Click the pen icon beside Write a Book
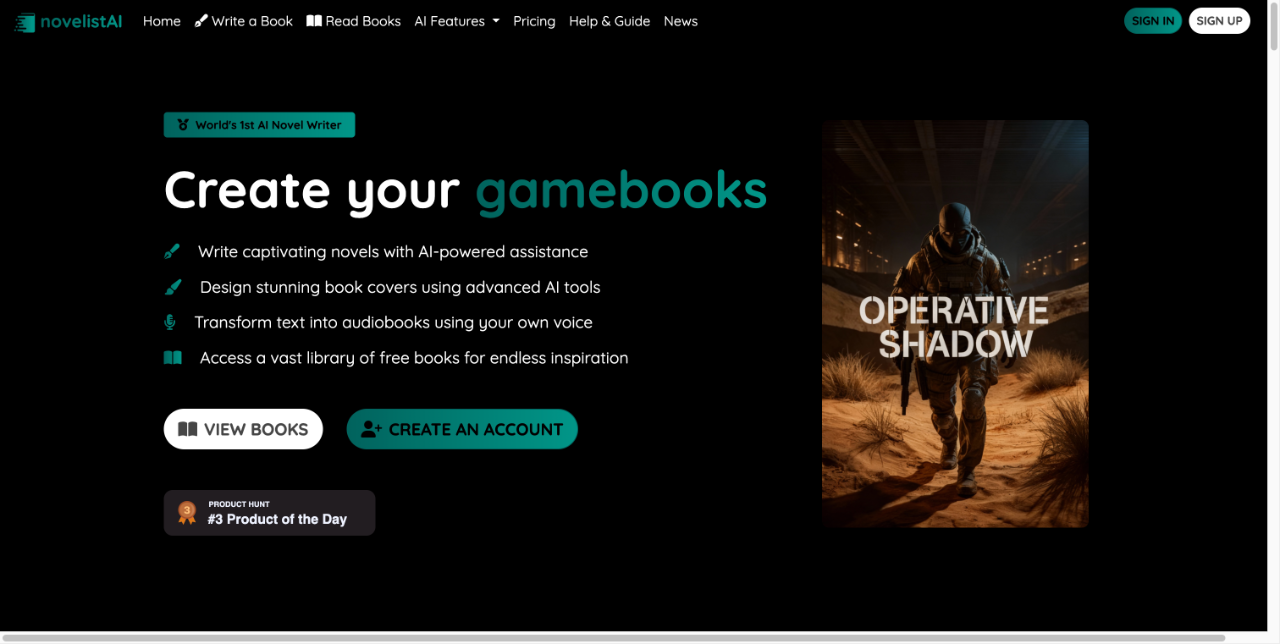Viewport: 1280px width, 644px height. [201, 21]
